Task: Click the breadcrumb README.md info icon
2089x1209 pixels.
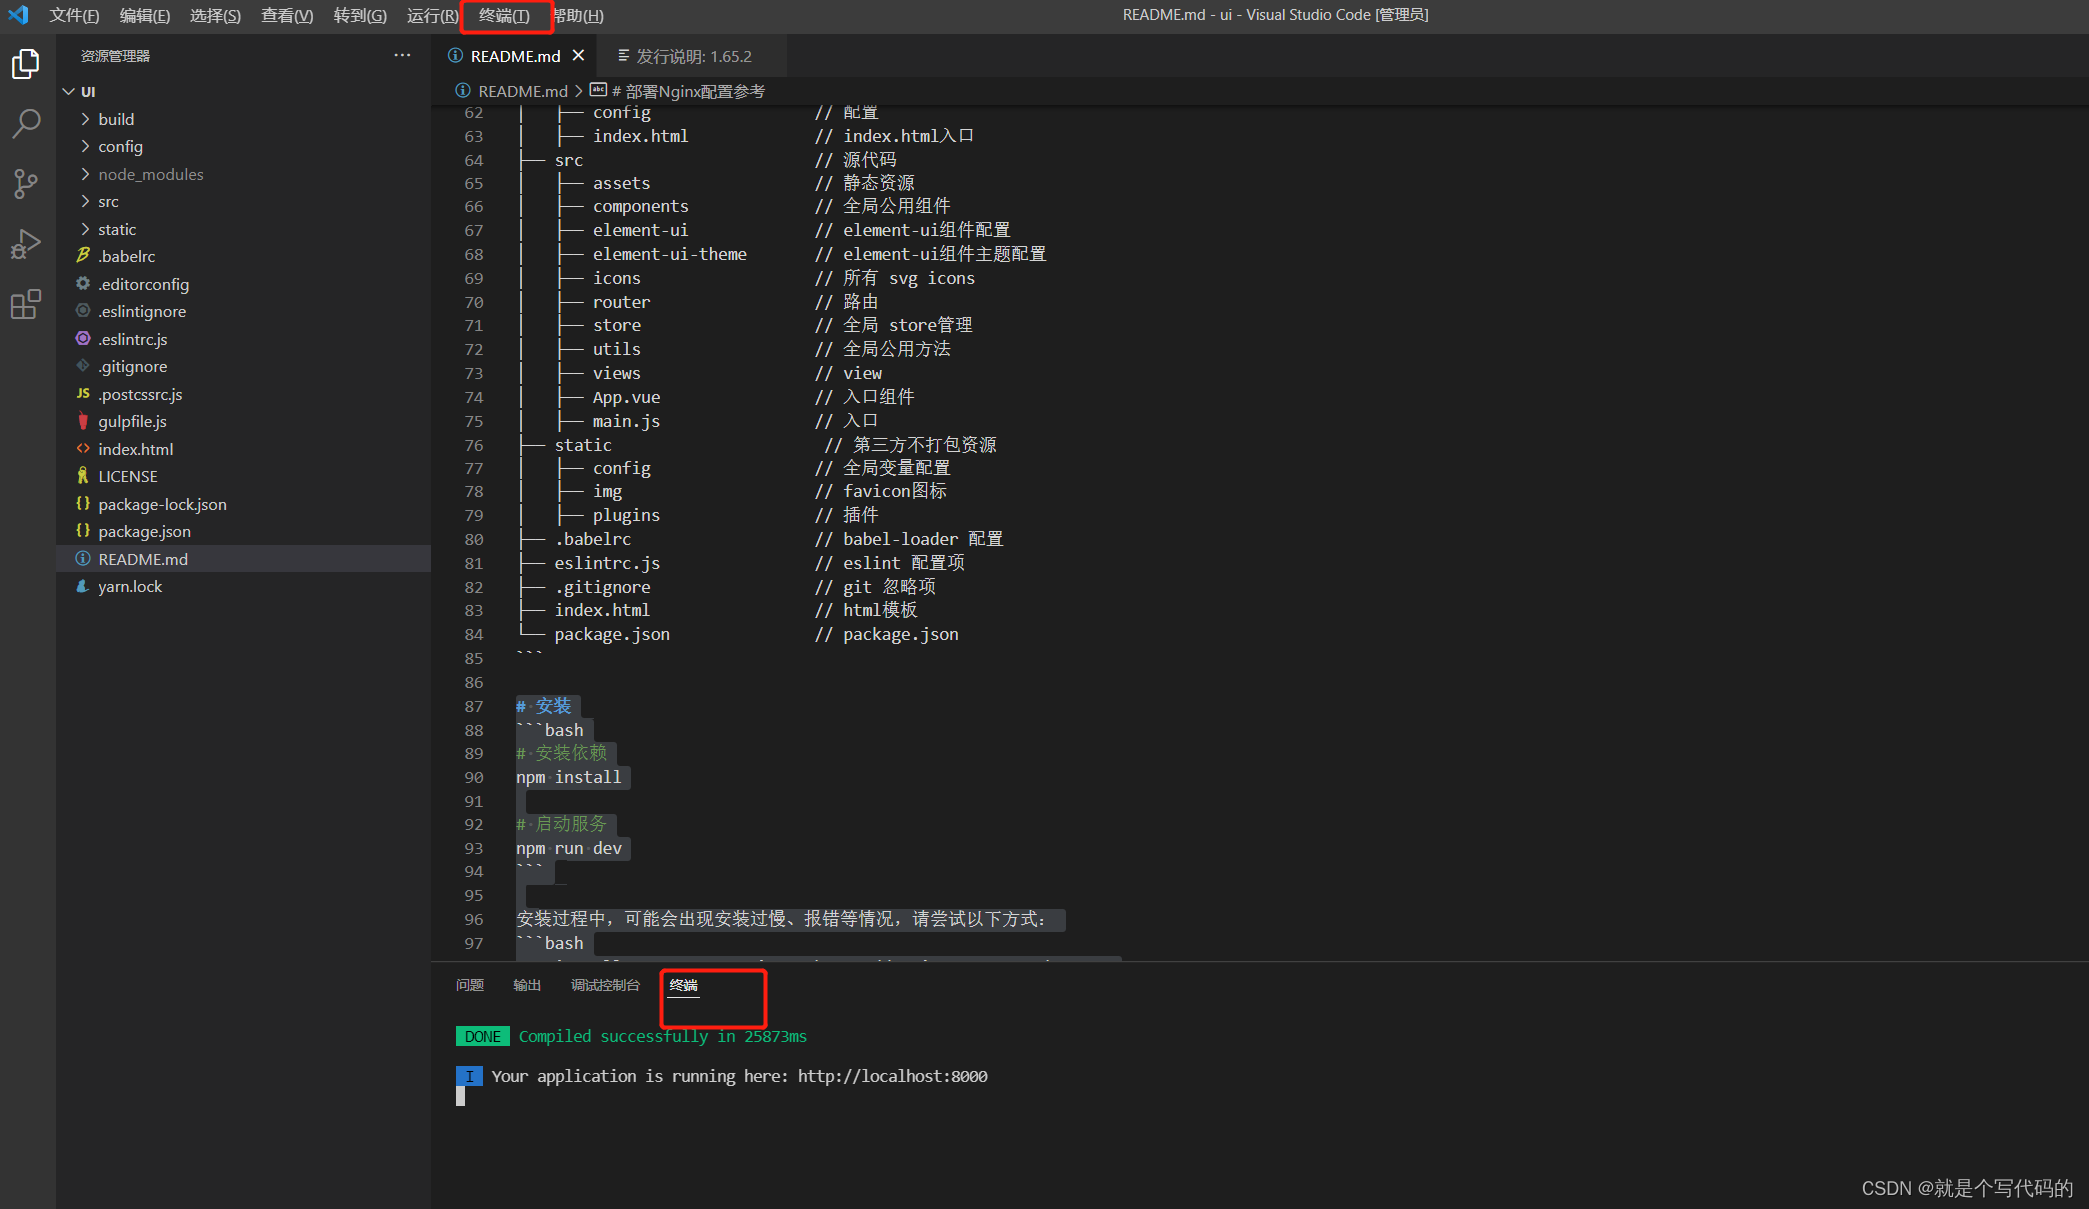Action: (x=463, y=91)
